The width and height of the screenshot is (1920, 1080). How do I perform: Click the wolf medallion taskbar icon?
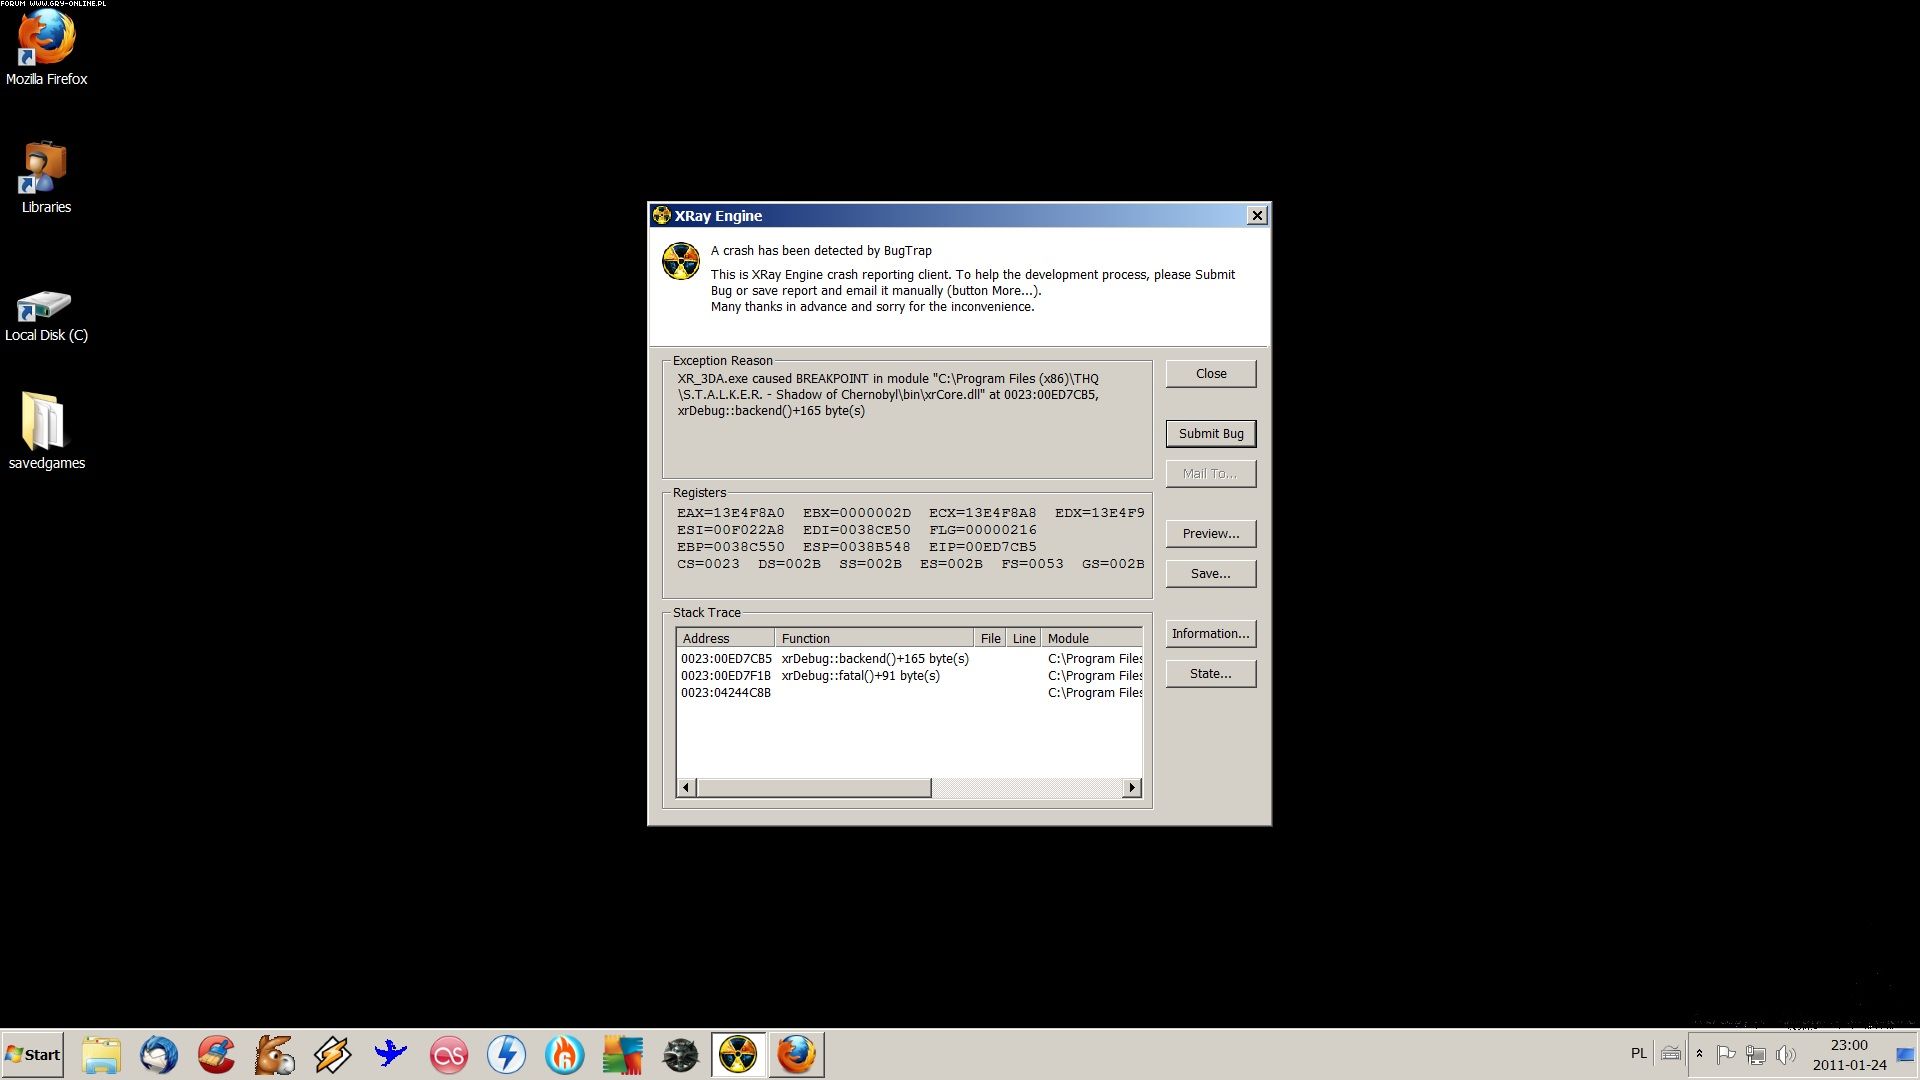click(681, 1055)
